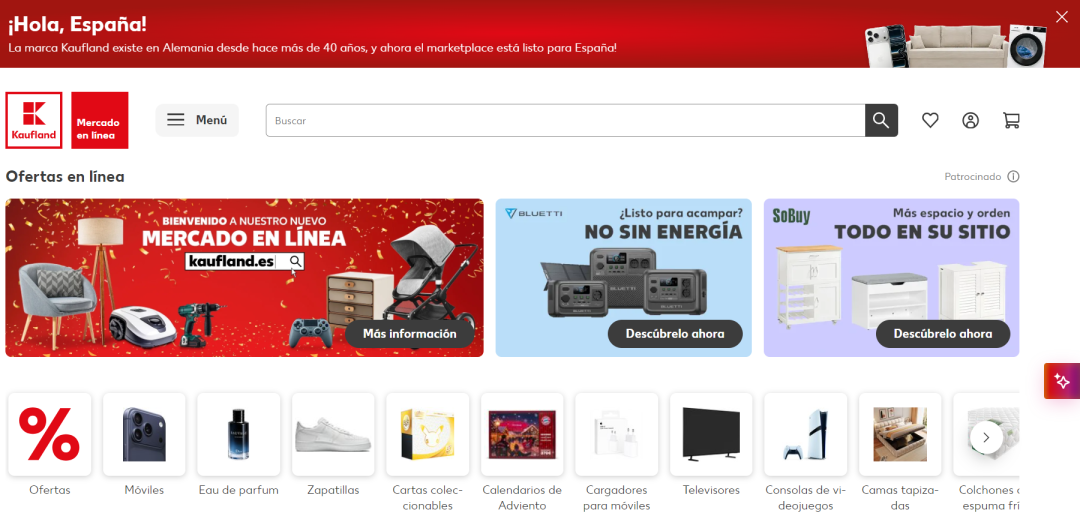Click the BLUETTI logo in banner
Screen dimensions: 1080x522
coord(533,213)
